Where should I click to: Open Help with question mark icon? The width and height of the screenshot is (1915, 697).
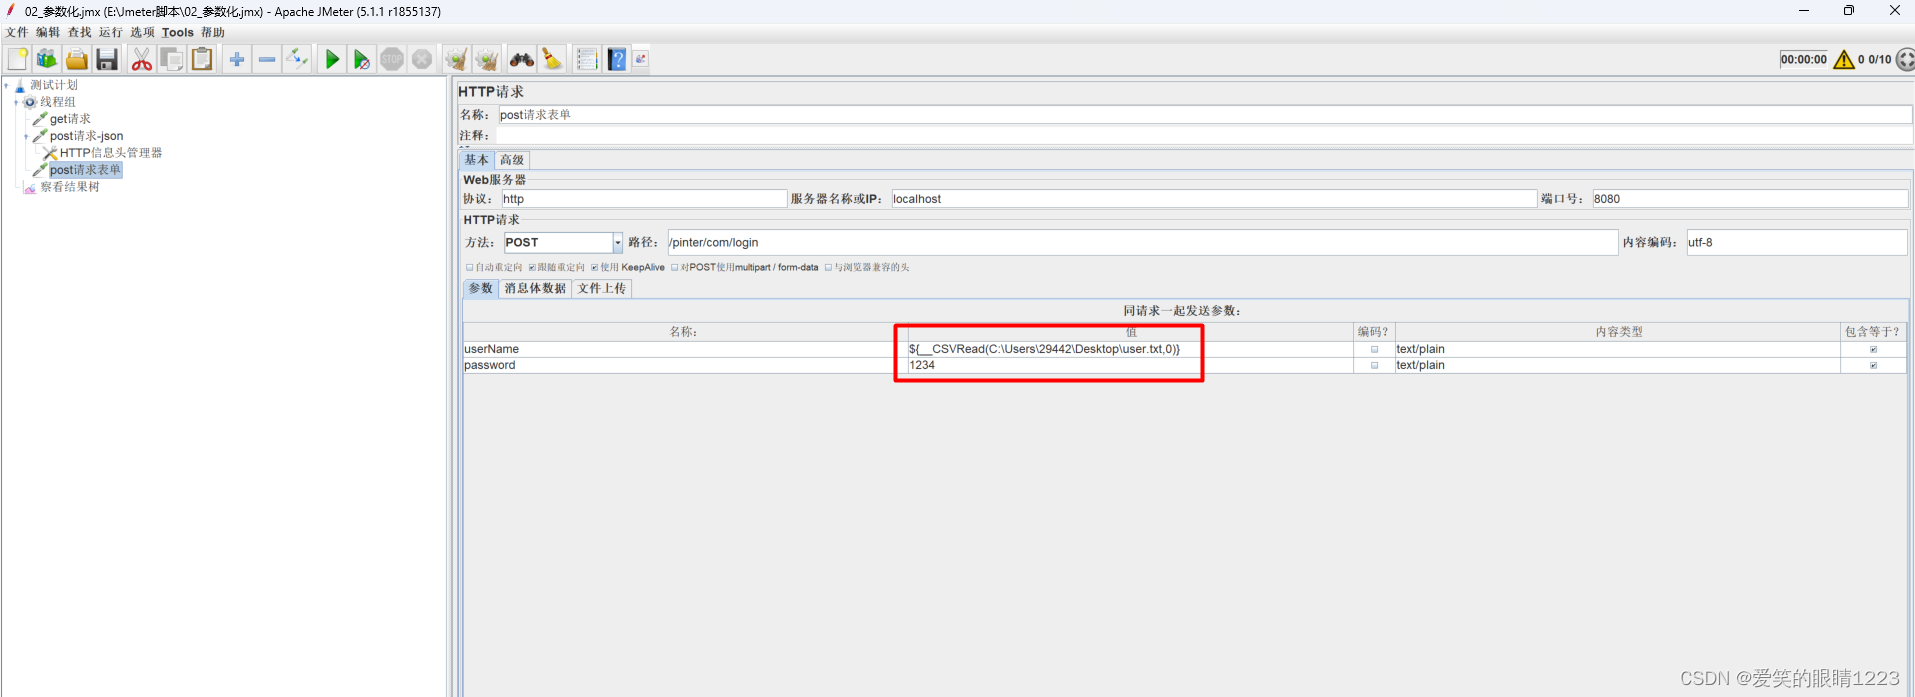[617, 59]
